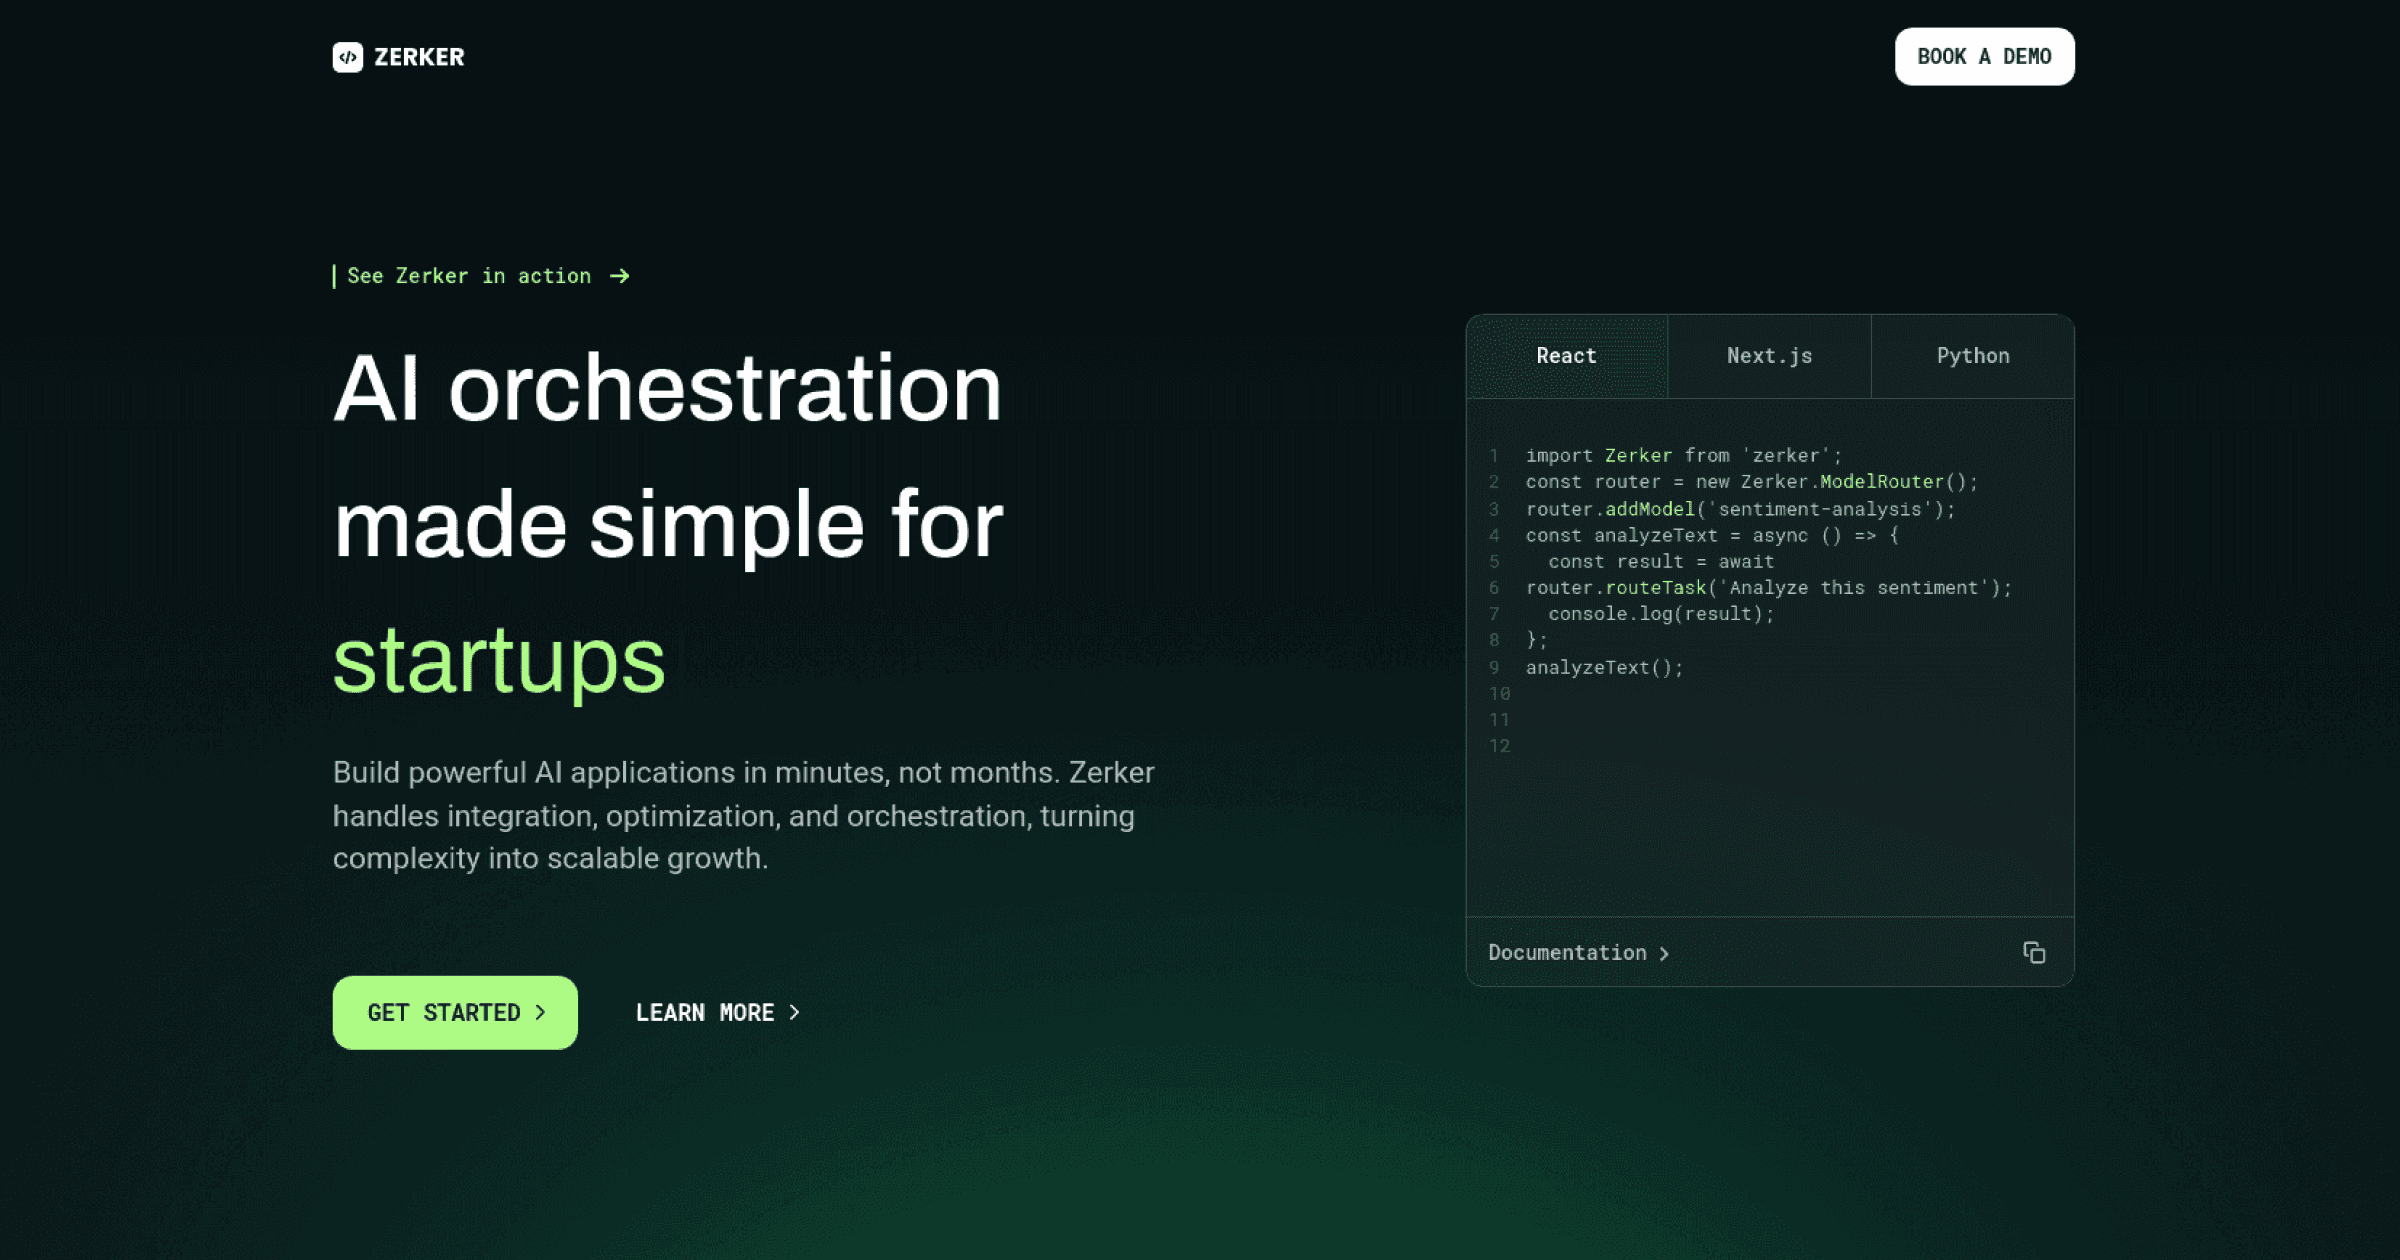
Task: Click the arrow icon after 'See Zerker in action'
Action: pyautogui.click(x=620, y=276)
